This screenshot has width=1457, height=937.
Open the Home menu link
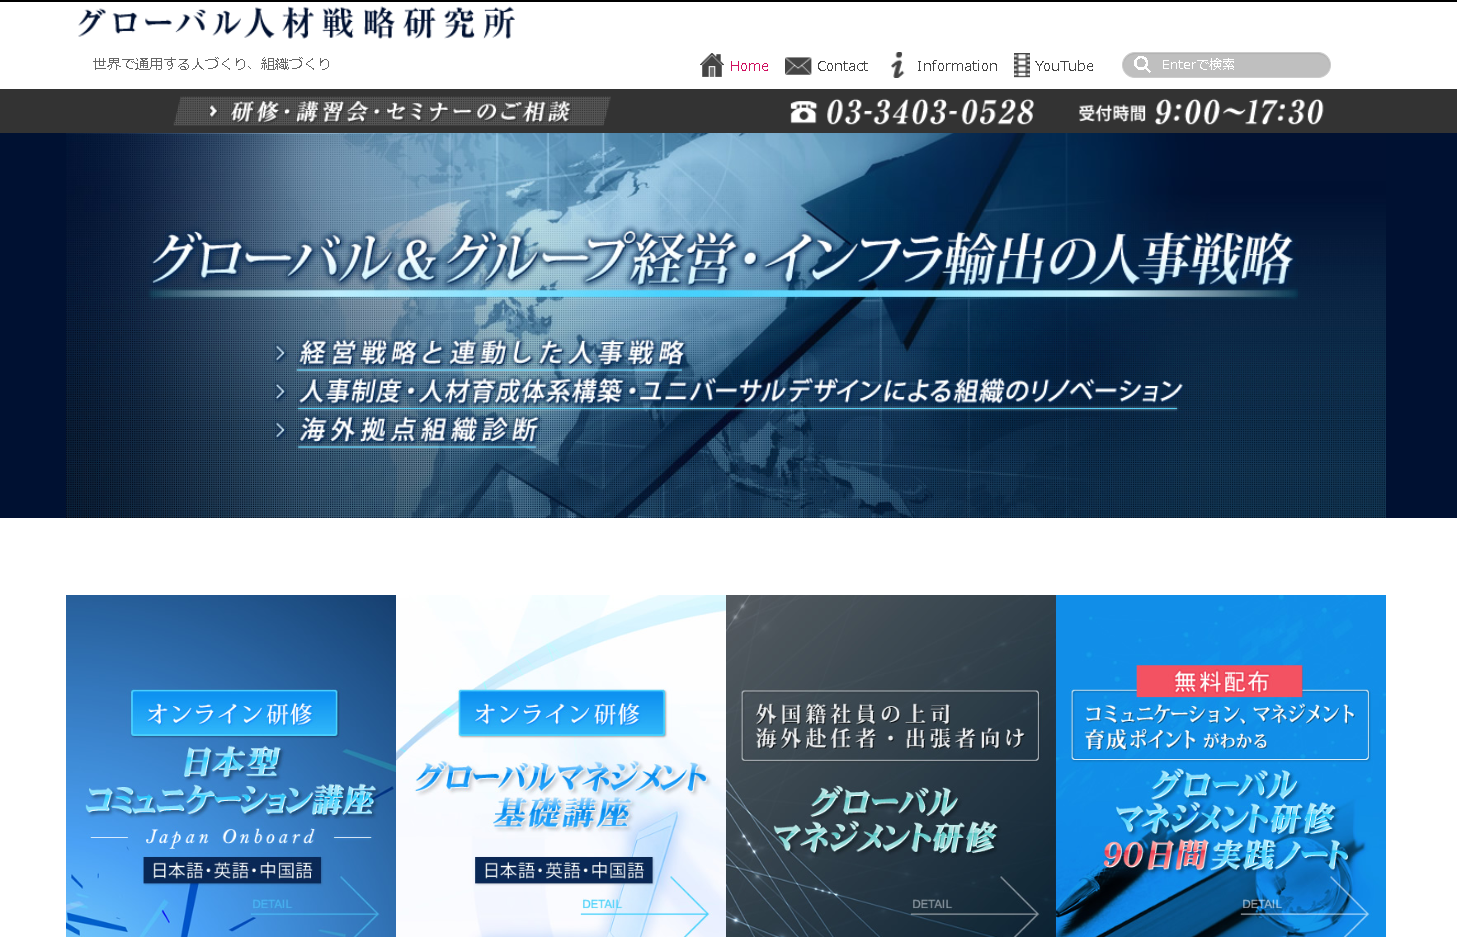[x=749, y=66]
